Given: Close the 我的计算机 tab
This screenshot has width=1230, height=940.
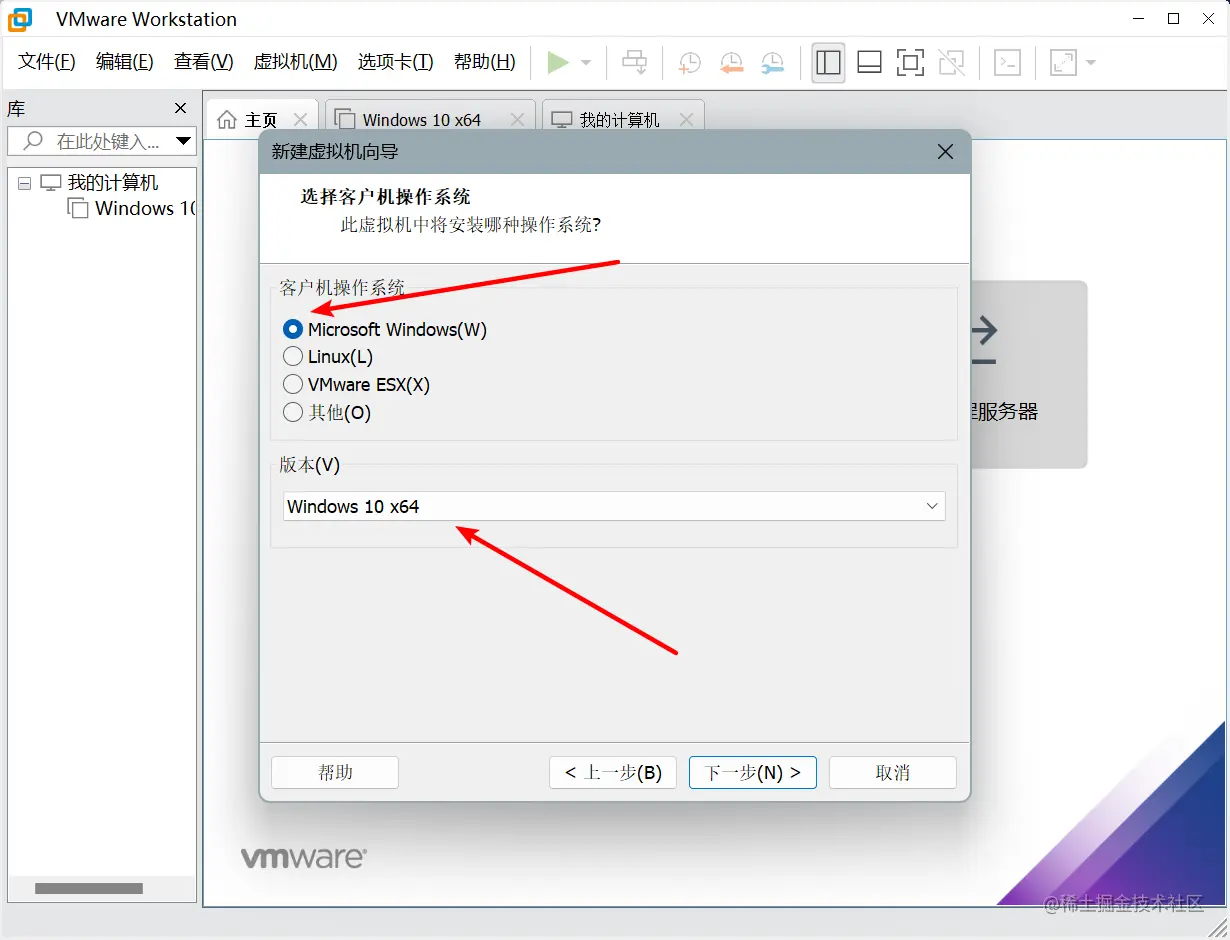Looking at the screenshot, I should click(686, 119).
